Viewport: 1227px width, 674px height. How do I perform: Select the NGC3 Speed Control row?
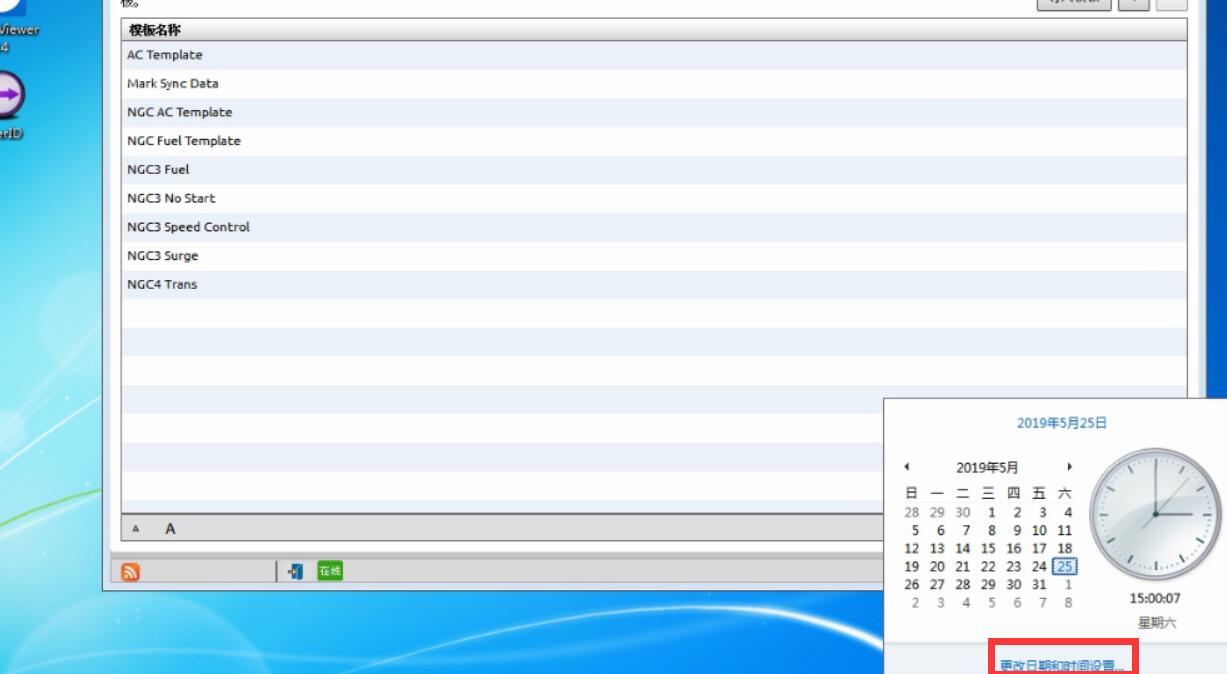654,227
